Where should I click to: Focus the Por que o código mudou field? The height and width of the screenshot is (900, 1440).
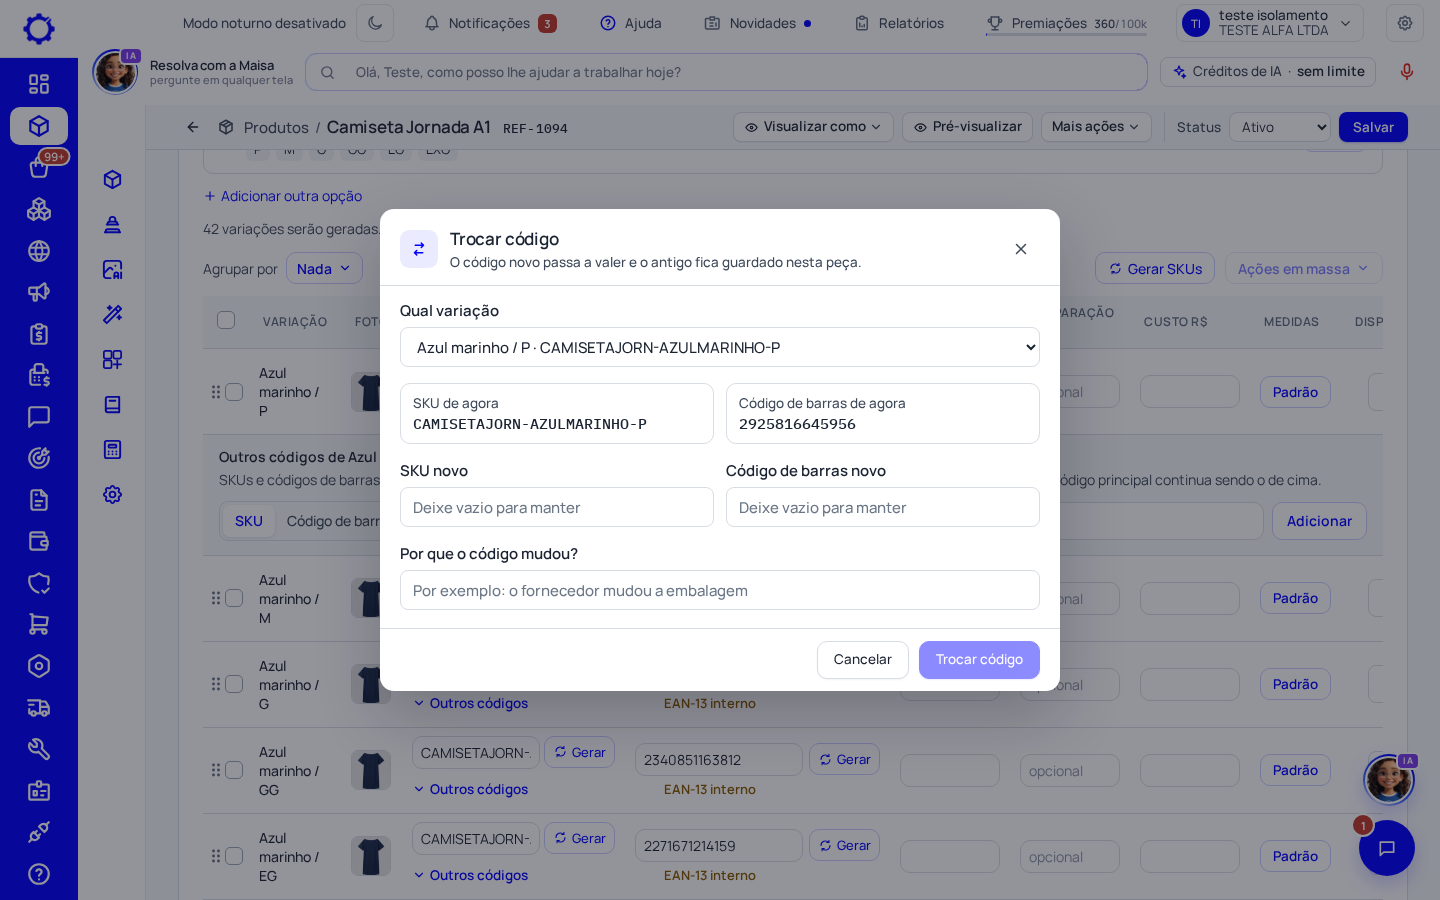[x=720, y=590]
